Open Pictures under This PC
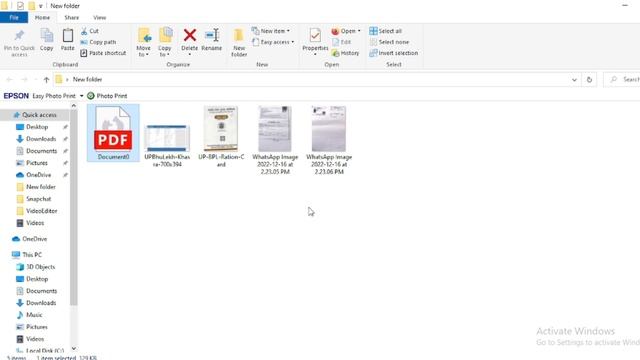The width and height of the screenshot is (640, 360). (x=37, y=327)
